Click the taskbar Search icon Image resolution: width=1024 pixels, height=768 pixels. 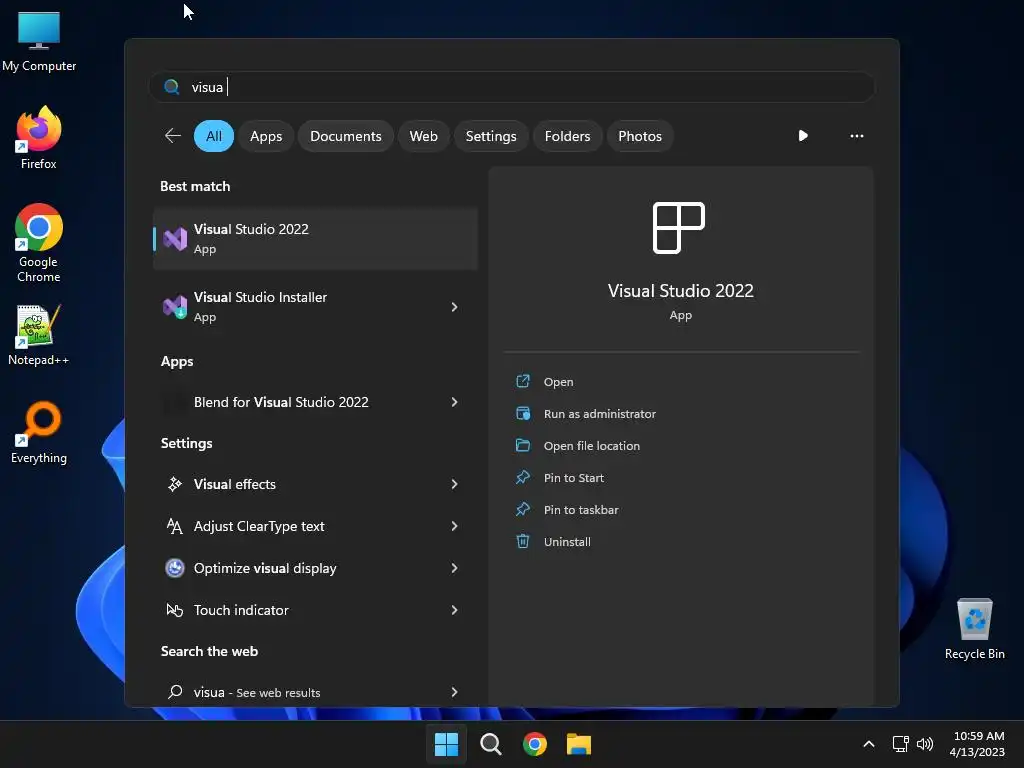tap(490, 744)
